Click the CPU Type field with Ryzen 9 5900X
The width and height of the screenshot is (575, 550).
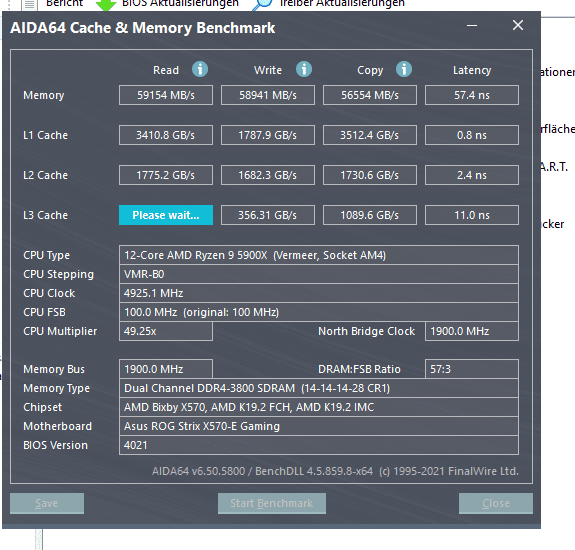[x=319, y=255]
